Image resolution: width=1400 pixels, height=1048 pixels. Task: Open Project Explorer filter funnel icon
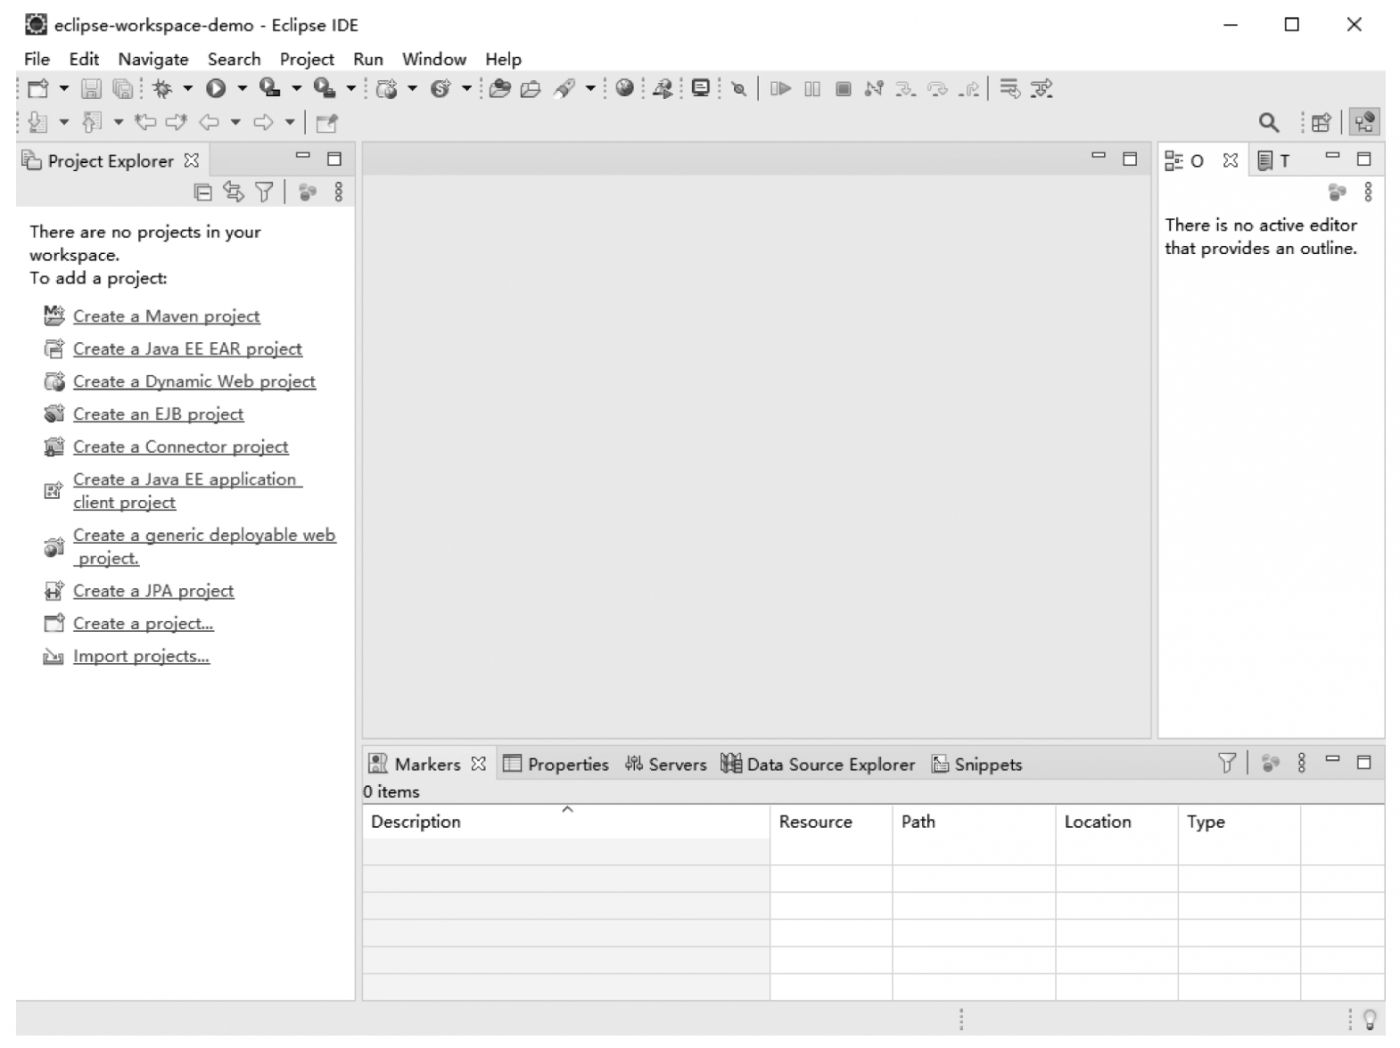(264, 191)
